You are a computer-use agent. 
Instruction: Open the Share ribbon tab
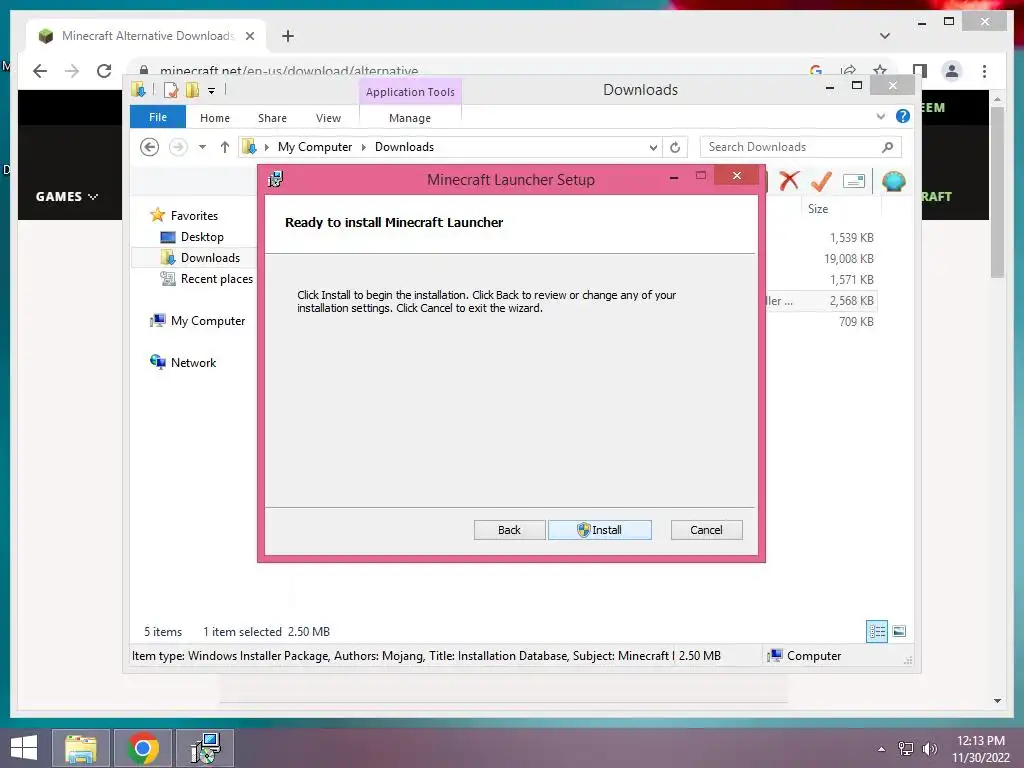pos(272,118)
